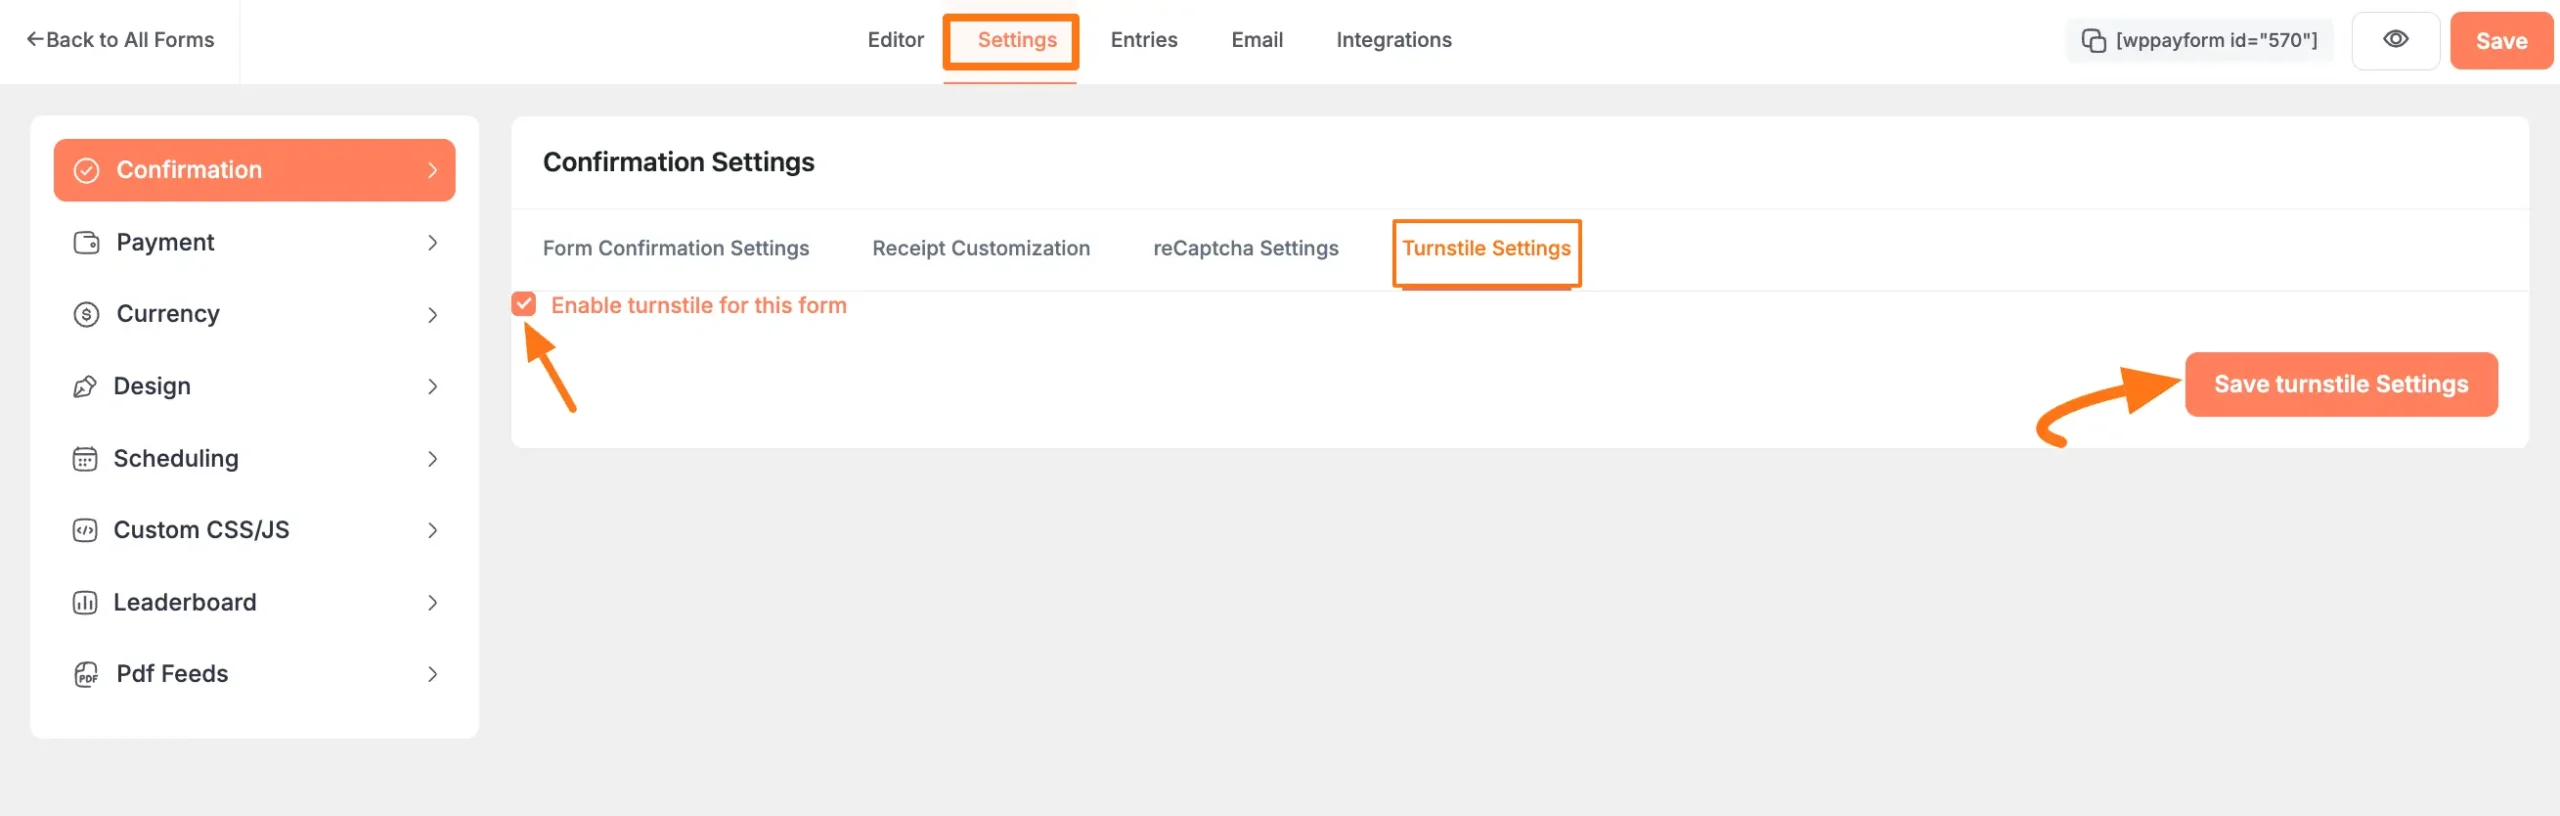Click the Confirmation checkmark icon in sidebar

(87, 170)
